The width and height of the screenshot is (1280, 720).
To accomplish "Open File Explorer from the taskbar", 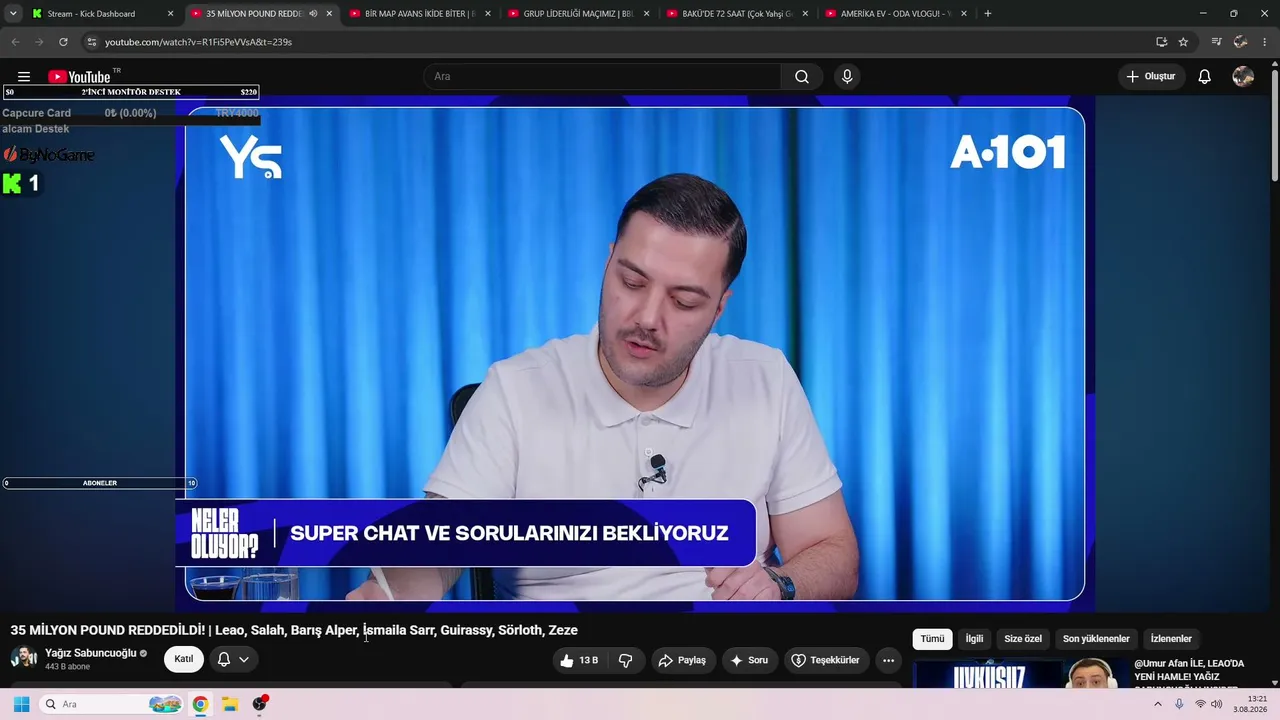I will [229, 704].
